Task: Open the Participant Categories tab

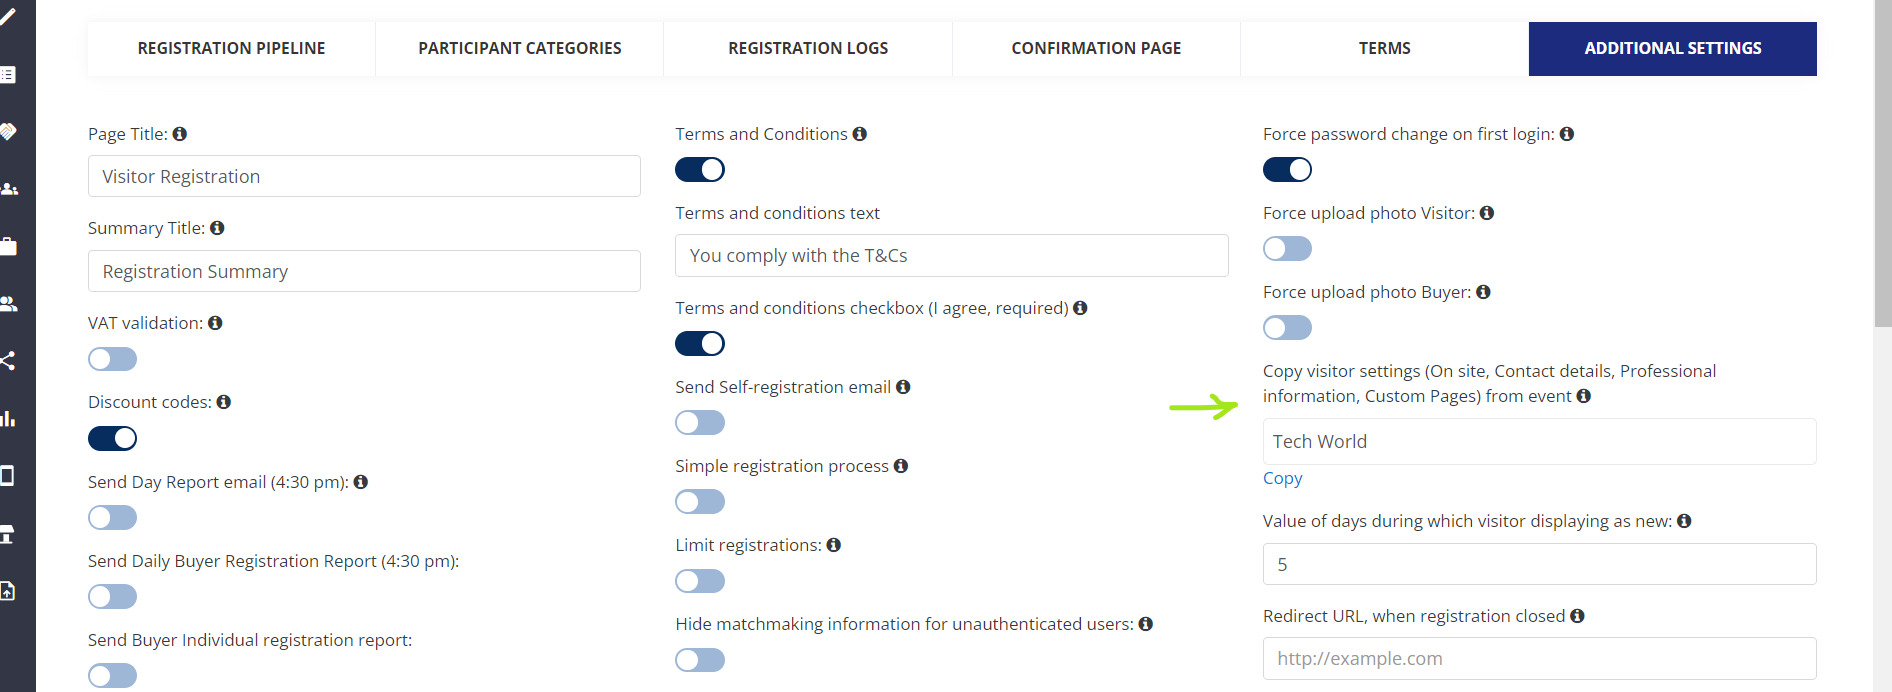Action: pyautogui.click(x=520, y=48)
